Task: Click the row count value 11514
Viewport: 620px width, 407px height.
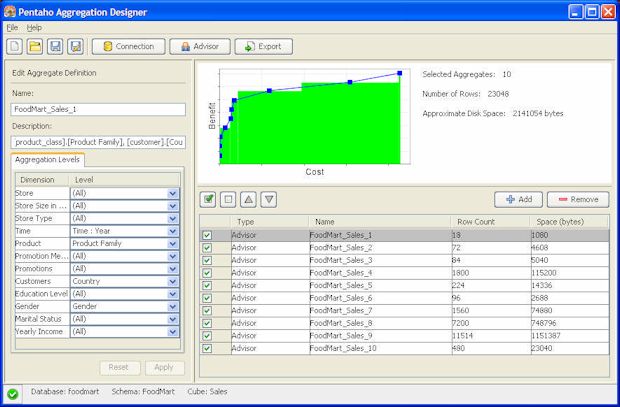Action: 462,336
